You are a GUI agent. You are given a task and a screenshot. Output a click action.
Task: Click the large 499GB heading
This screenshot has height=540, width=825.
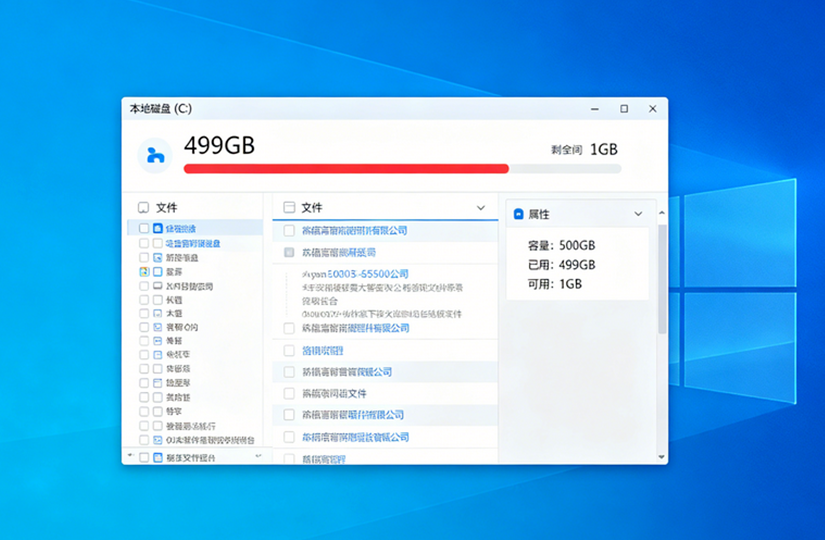click(x=219, y=146)
